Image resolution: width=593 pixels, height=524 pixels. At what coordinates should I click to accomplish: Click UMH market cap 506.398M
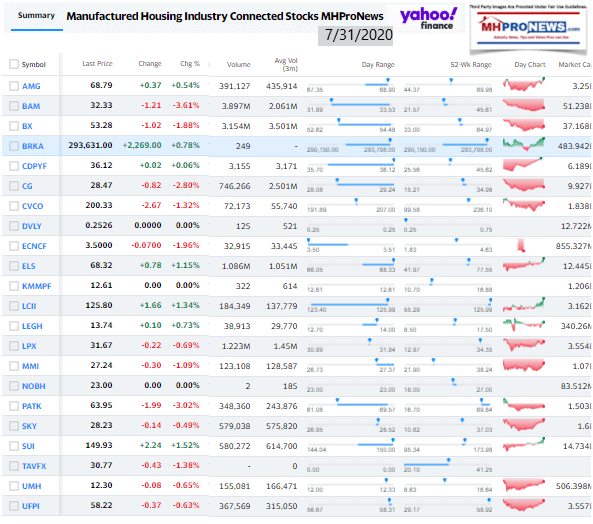573,486
